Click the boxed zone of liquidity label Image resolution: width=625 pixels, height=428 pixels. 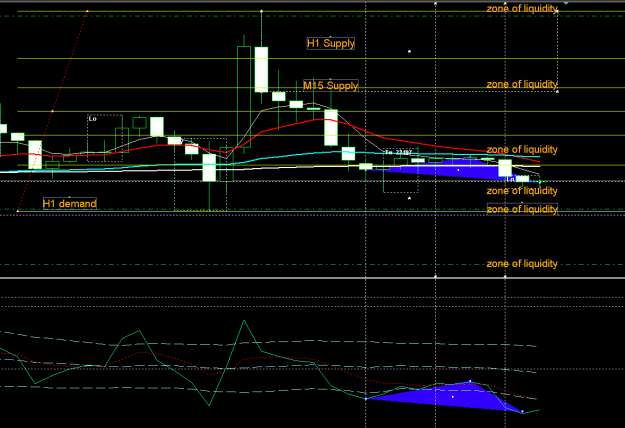point(522,209)
